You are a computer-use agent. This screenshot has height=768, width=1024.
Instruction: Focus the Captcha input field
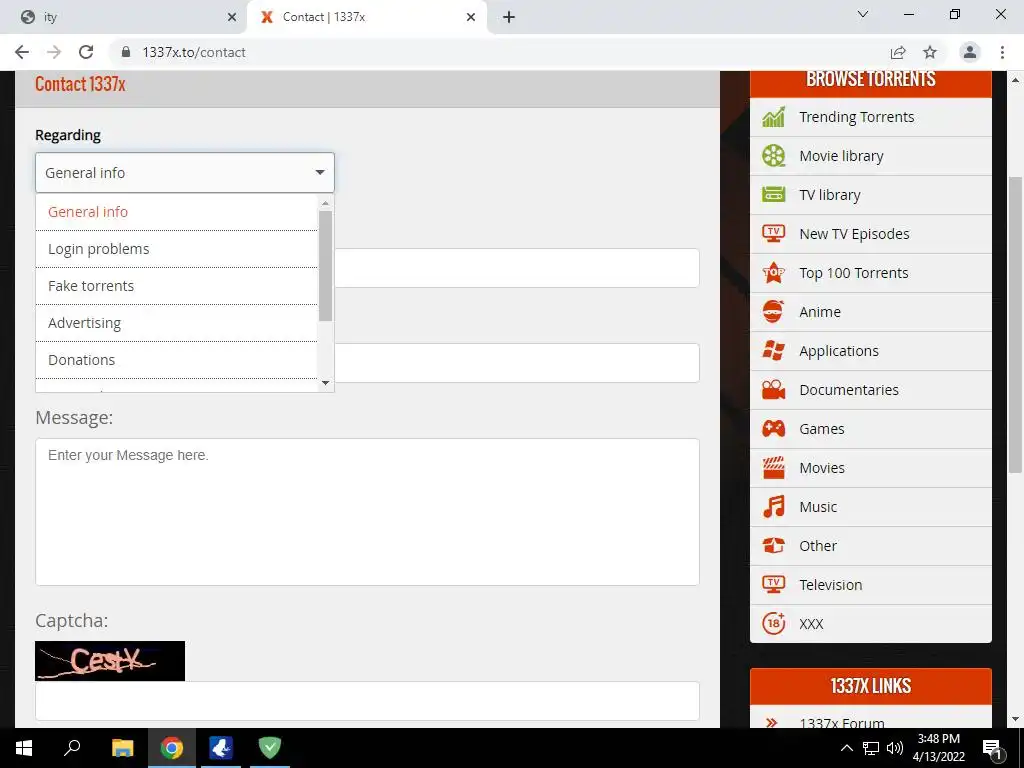coord(367,701)
